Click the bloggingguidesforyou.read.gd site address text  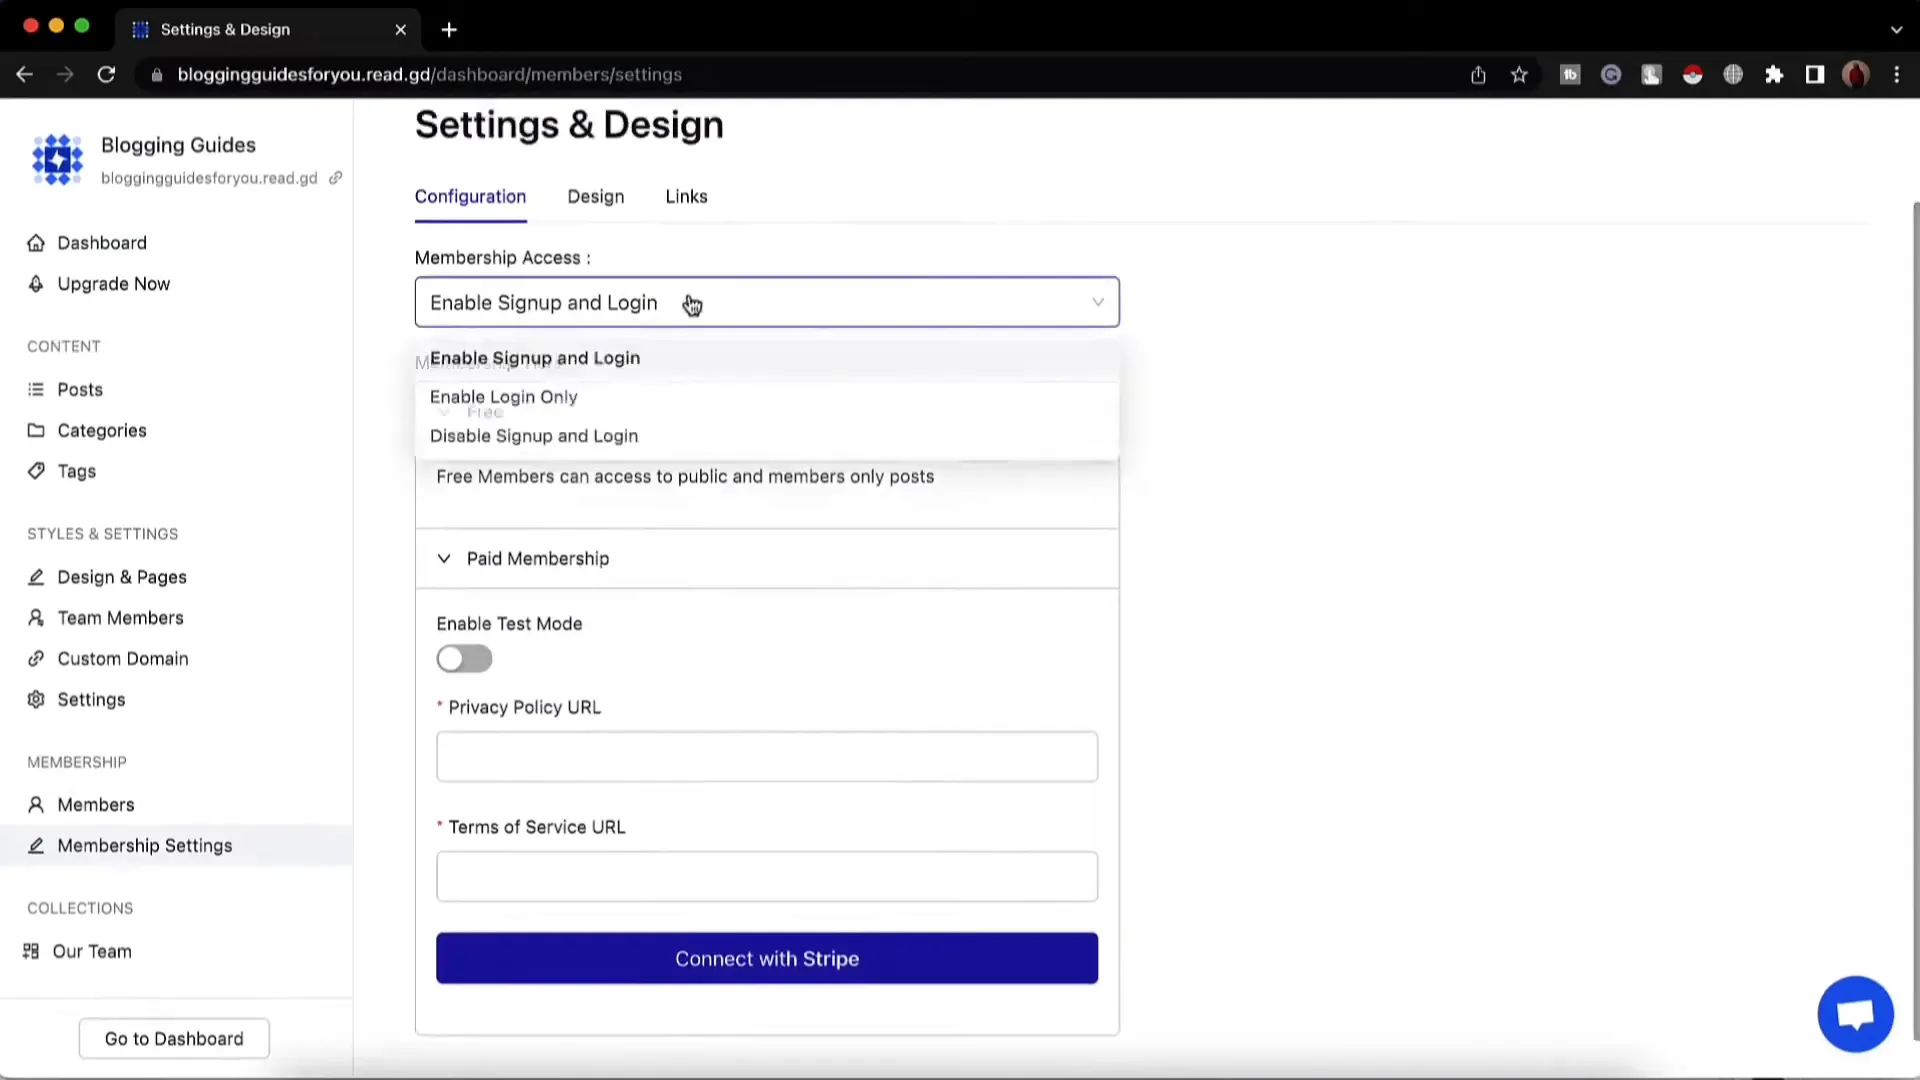(x=209, y=178)
